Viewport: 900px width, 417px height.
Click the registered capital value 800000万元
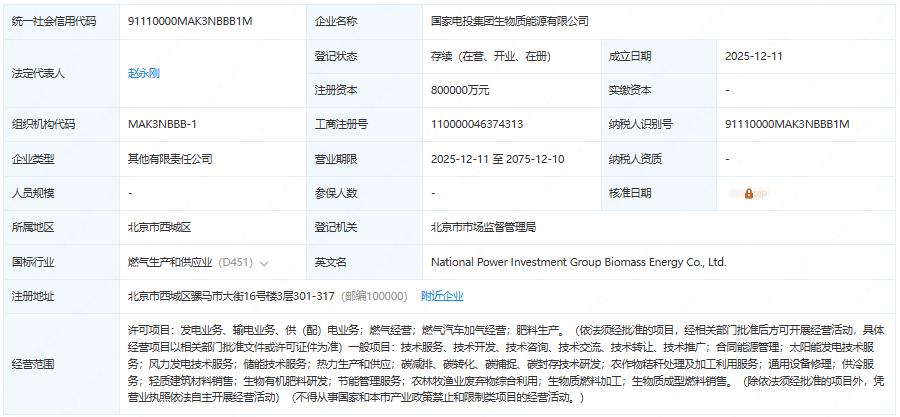pos(460,90)
